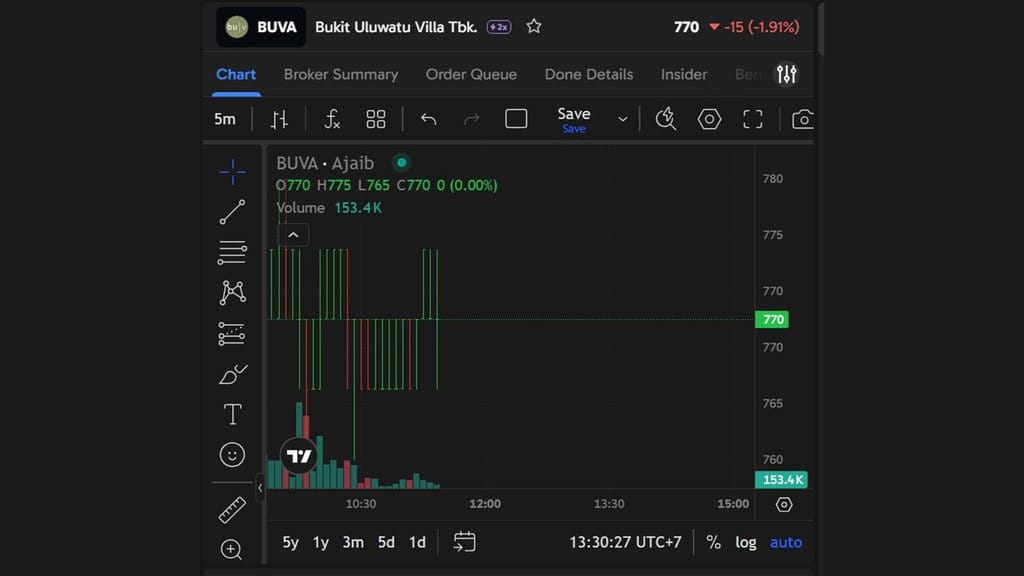This screenshot has width=1024, height=576.
Task: Select the zoom in tool
Action: pos(231,549)
